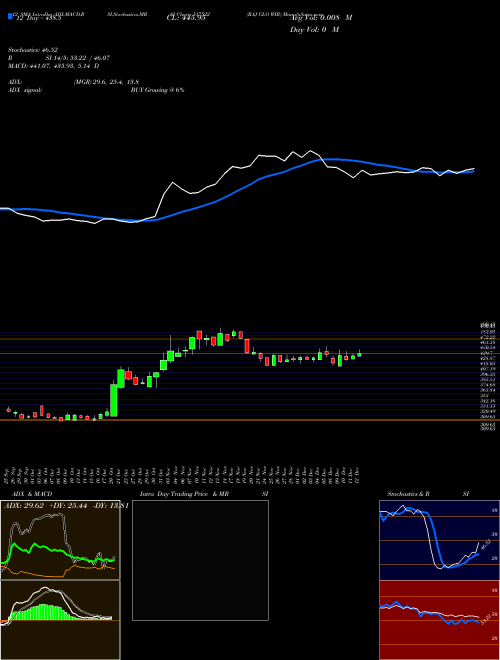Click the last green candlestick on the right
500x660 pixels.
359,355
